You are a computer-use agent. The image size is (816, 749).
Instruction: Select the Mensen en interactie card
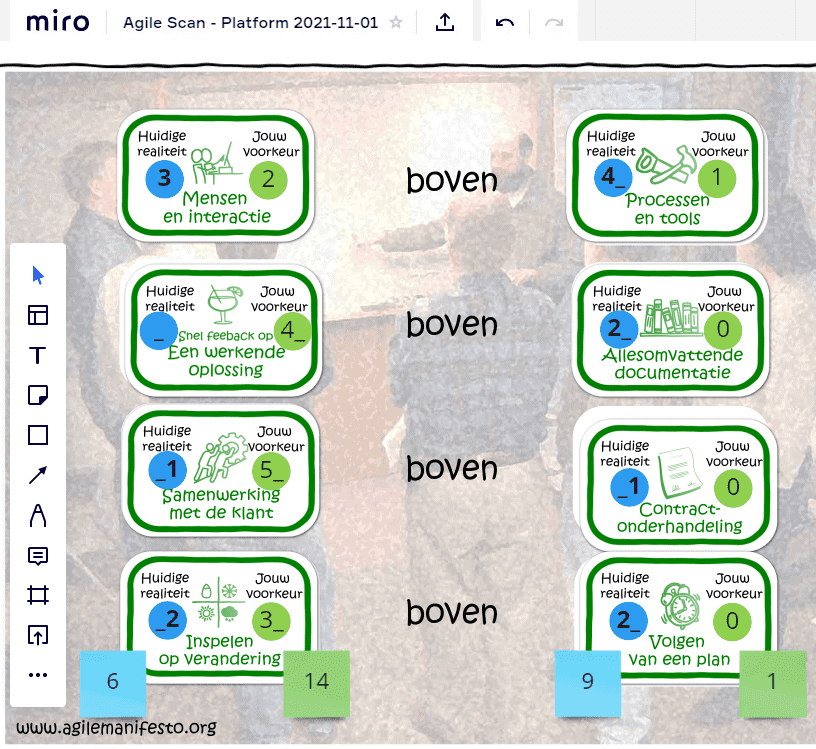(x=216, y=175)
